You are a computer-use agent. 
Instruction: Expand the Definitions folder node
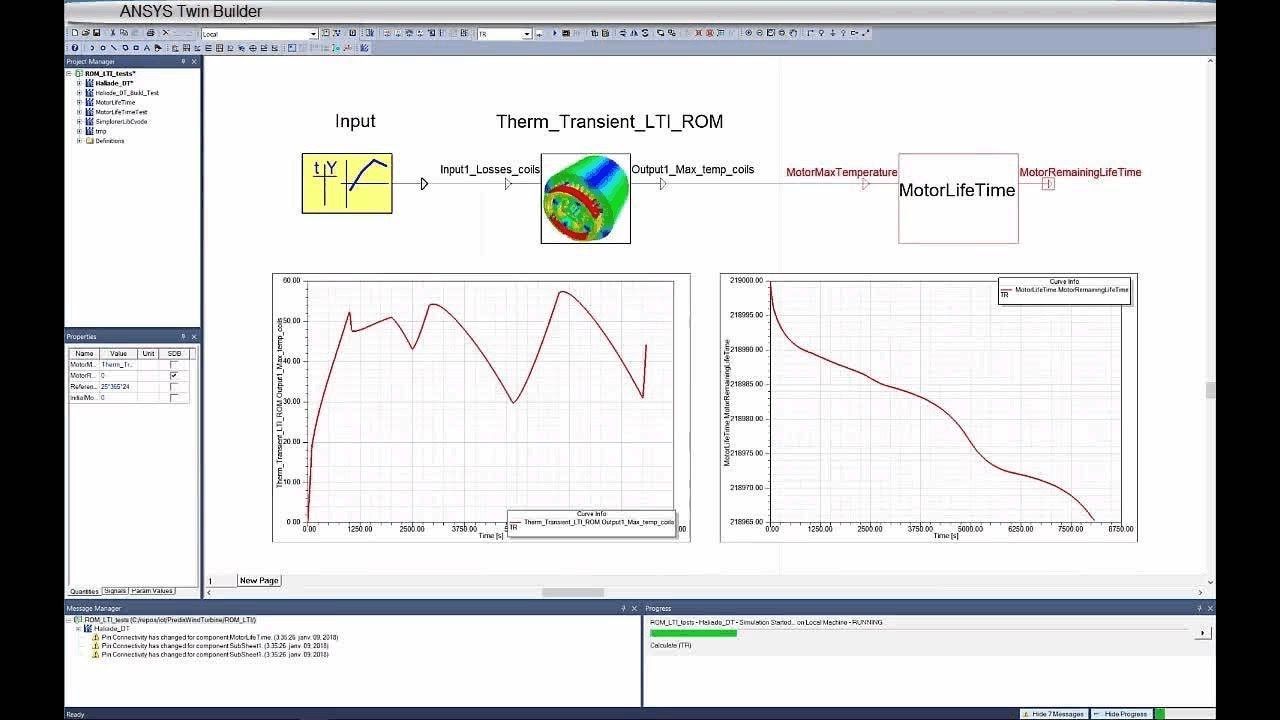(79, 141)
